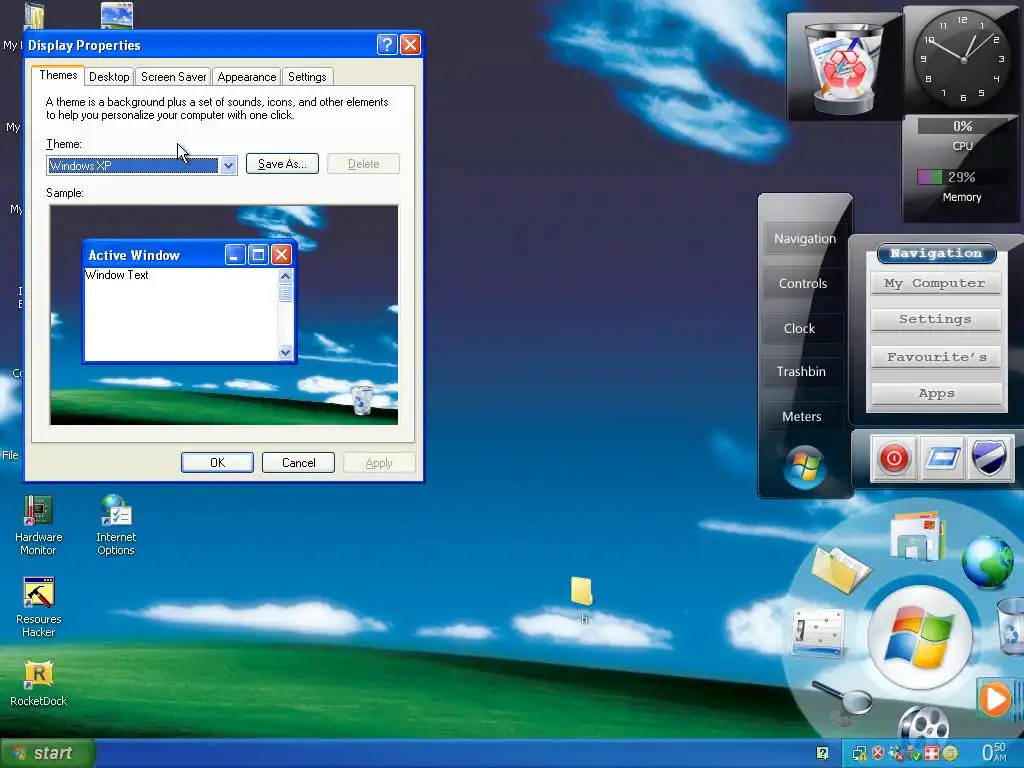Viewport: 1024px width, 768px height.
Task: Click the red square tray icon
Action: tap(932, 754)
